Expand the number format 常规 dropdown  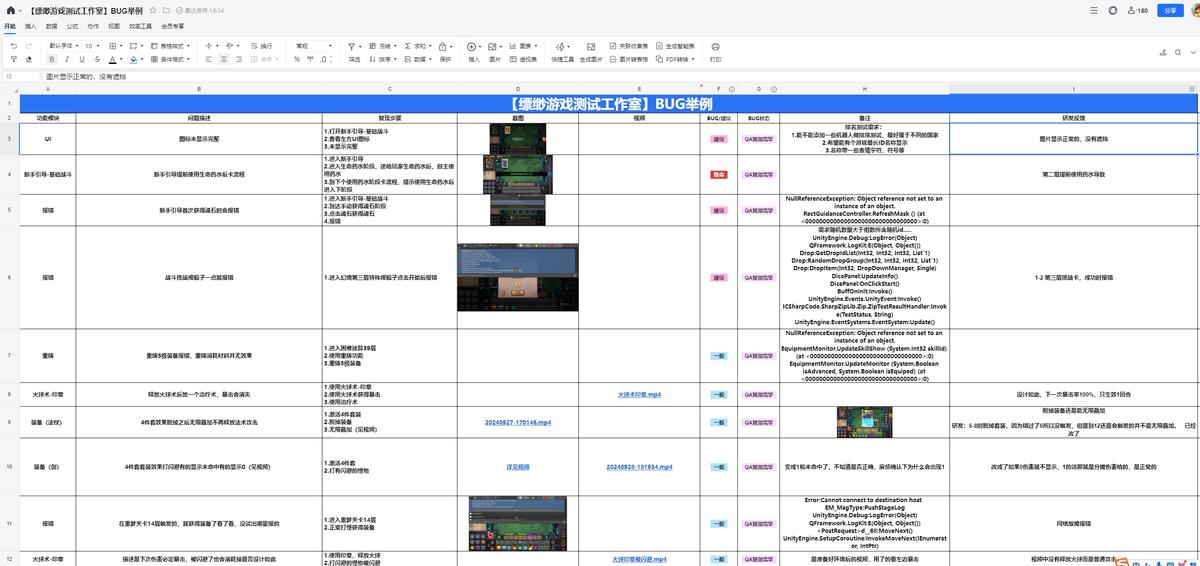coord(314,46)
